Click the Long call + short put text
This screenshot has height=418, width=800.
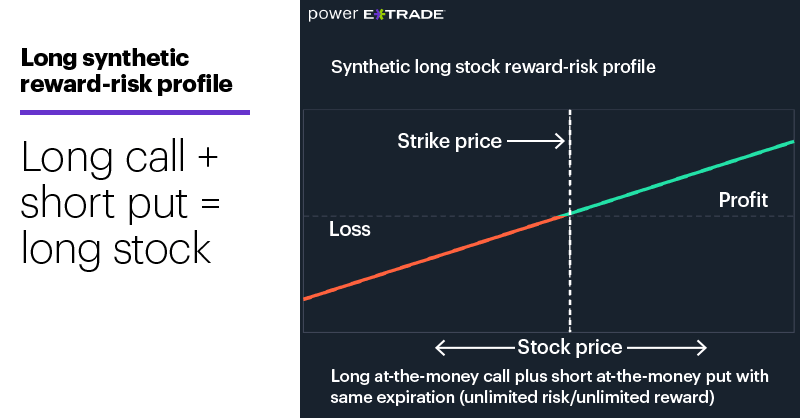point(120,180)
